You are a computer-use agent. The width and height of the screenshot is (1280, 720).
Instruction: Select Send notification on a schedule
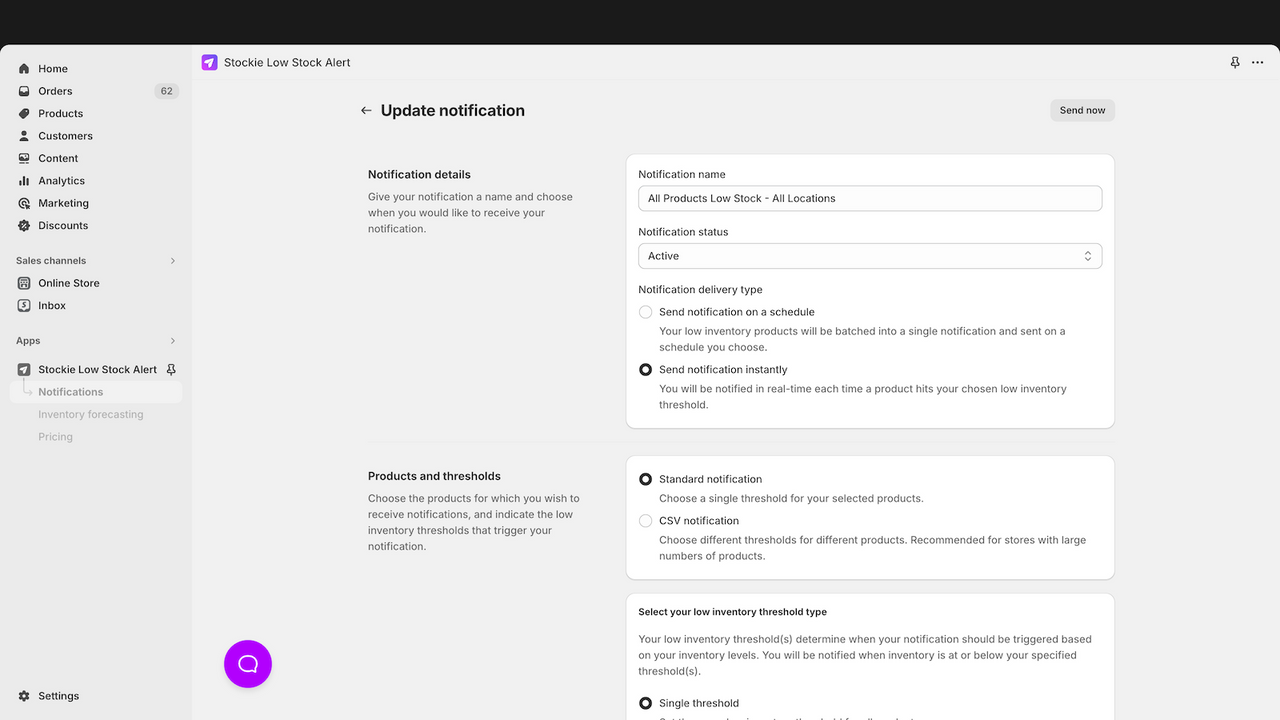point(646,312)
